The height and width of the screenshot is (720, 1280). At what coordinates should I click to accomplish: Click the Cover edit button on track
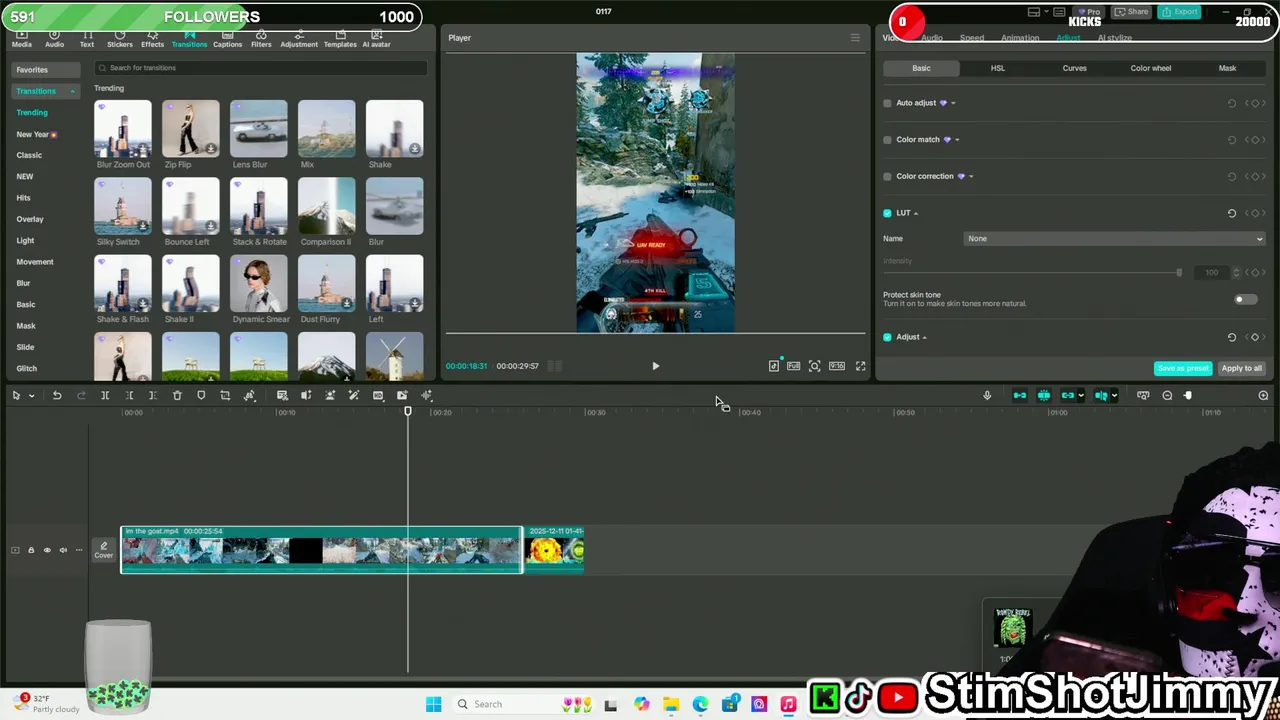click(x=104, y=551)
